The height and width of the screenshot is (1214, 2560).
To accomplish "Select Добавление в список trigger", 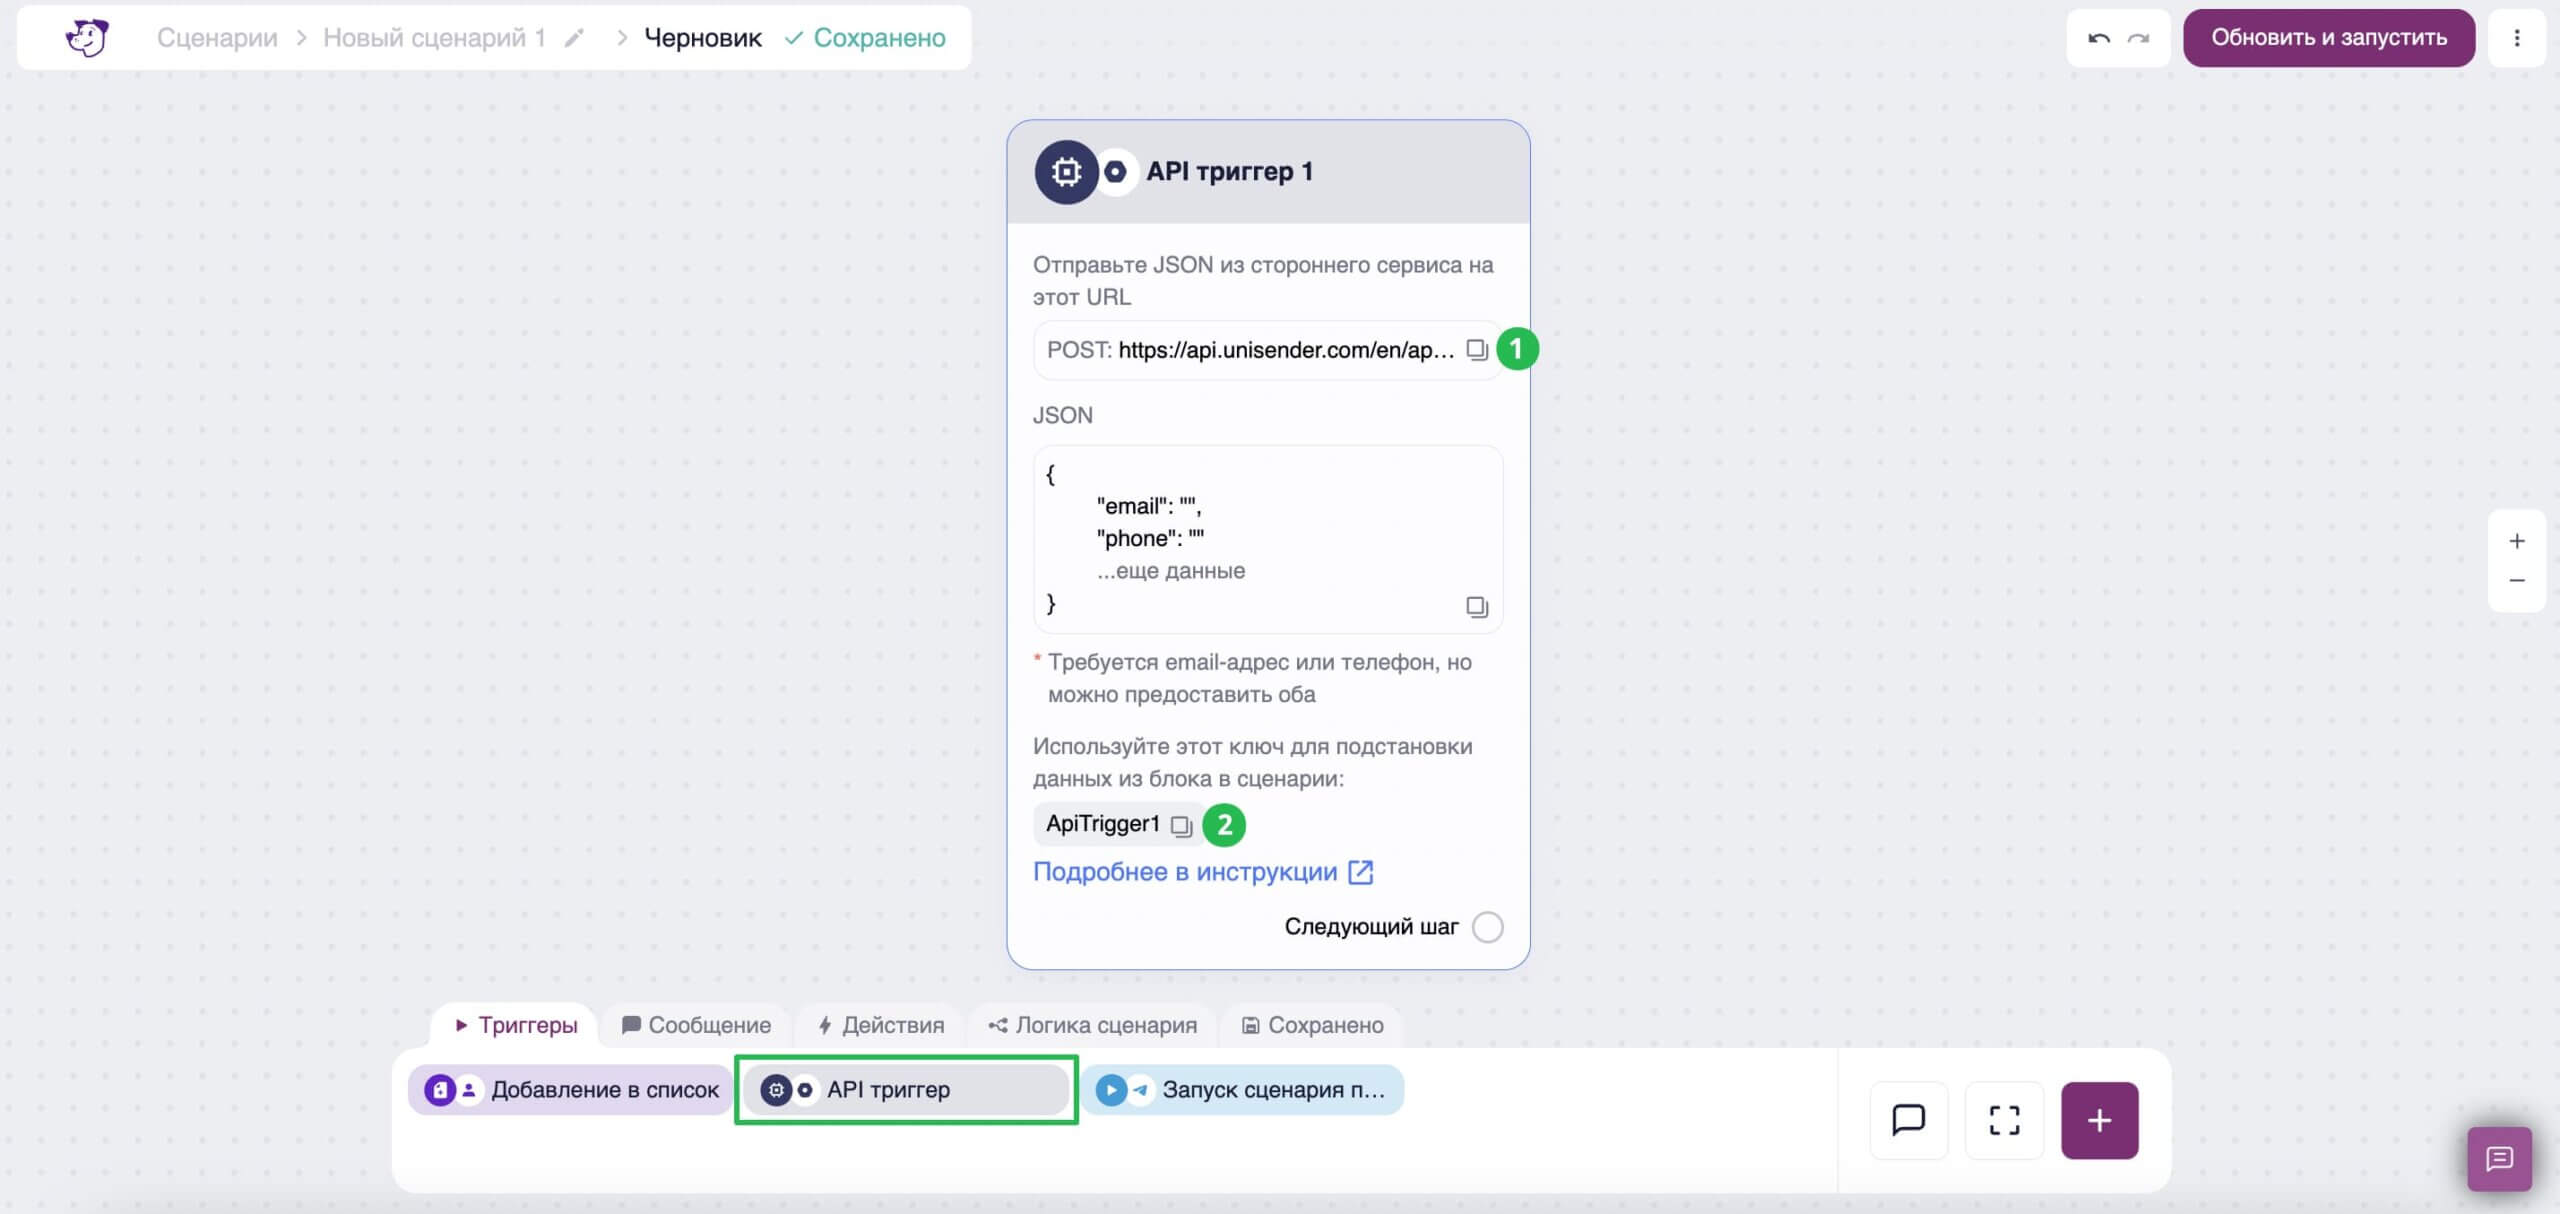I will (x=571, y=1090).
